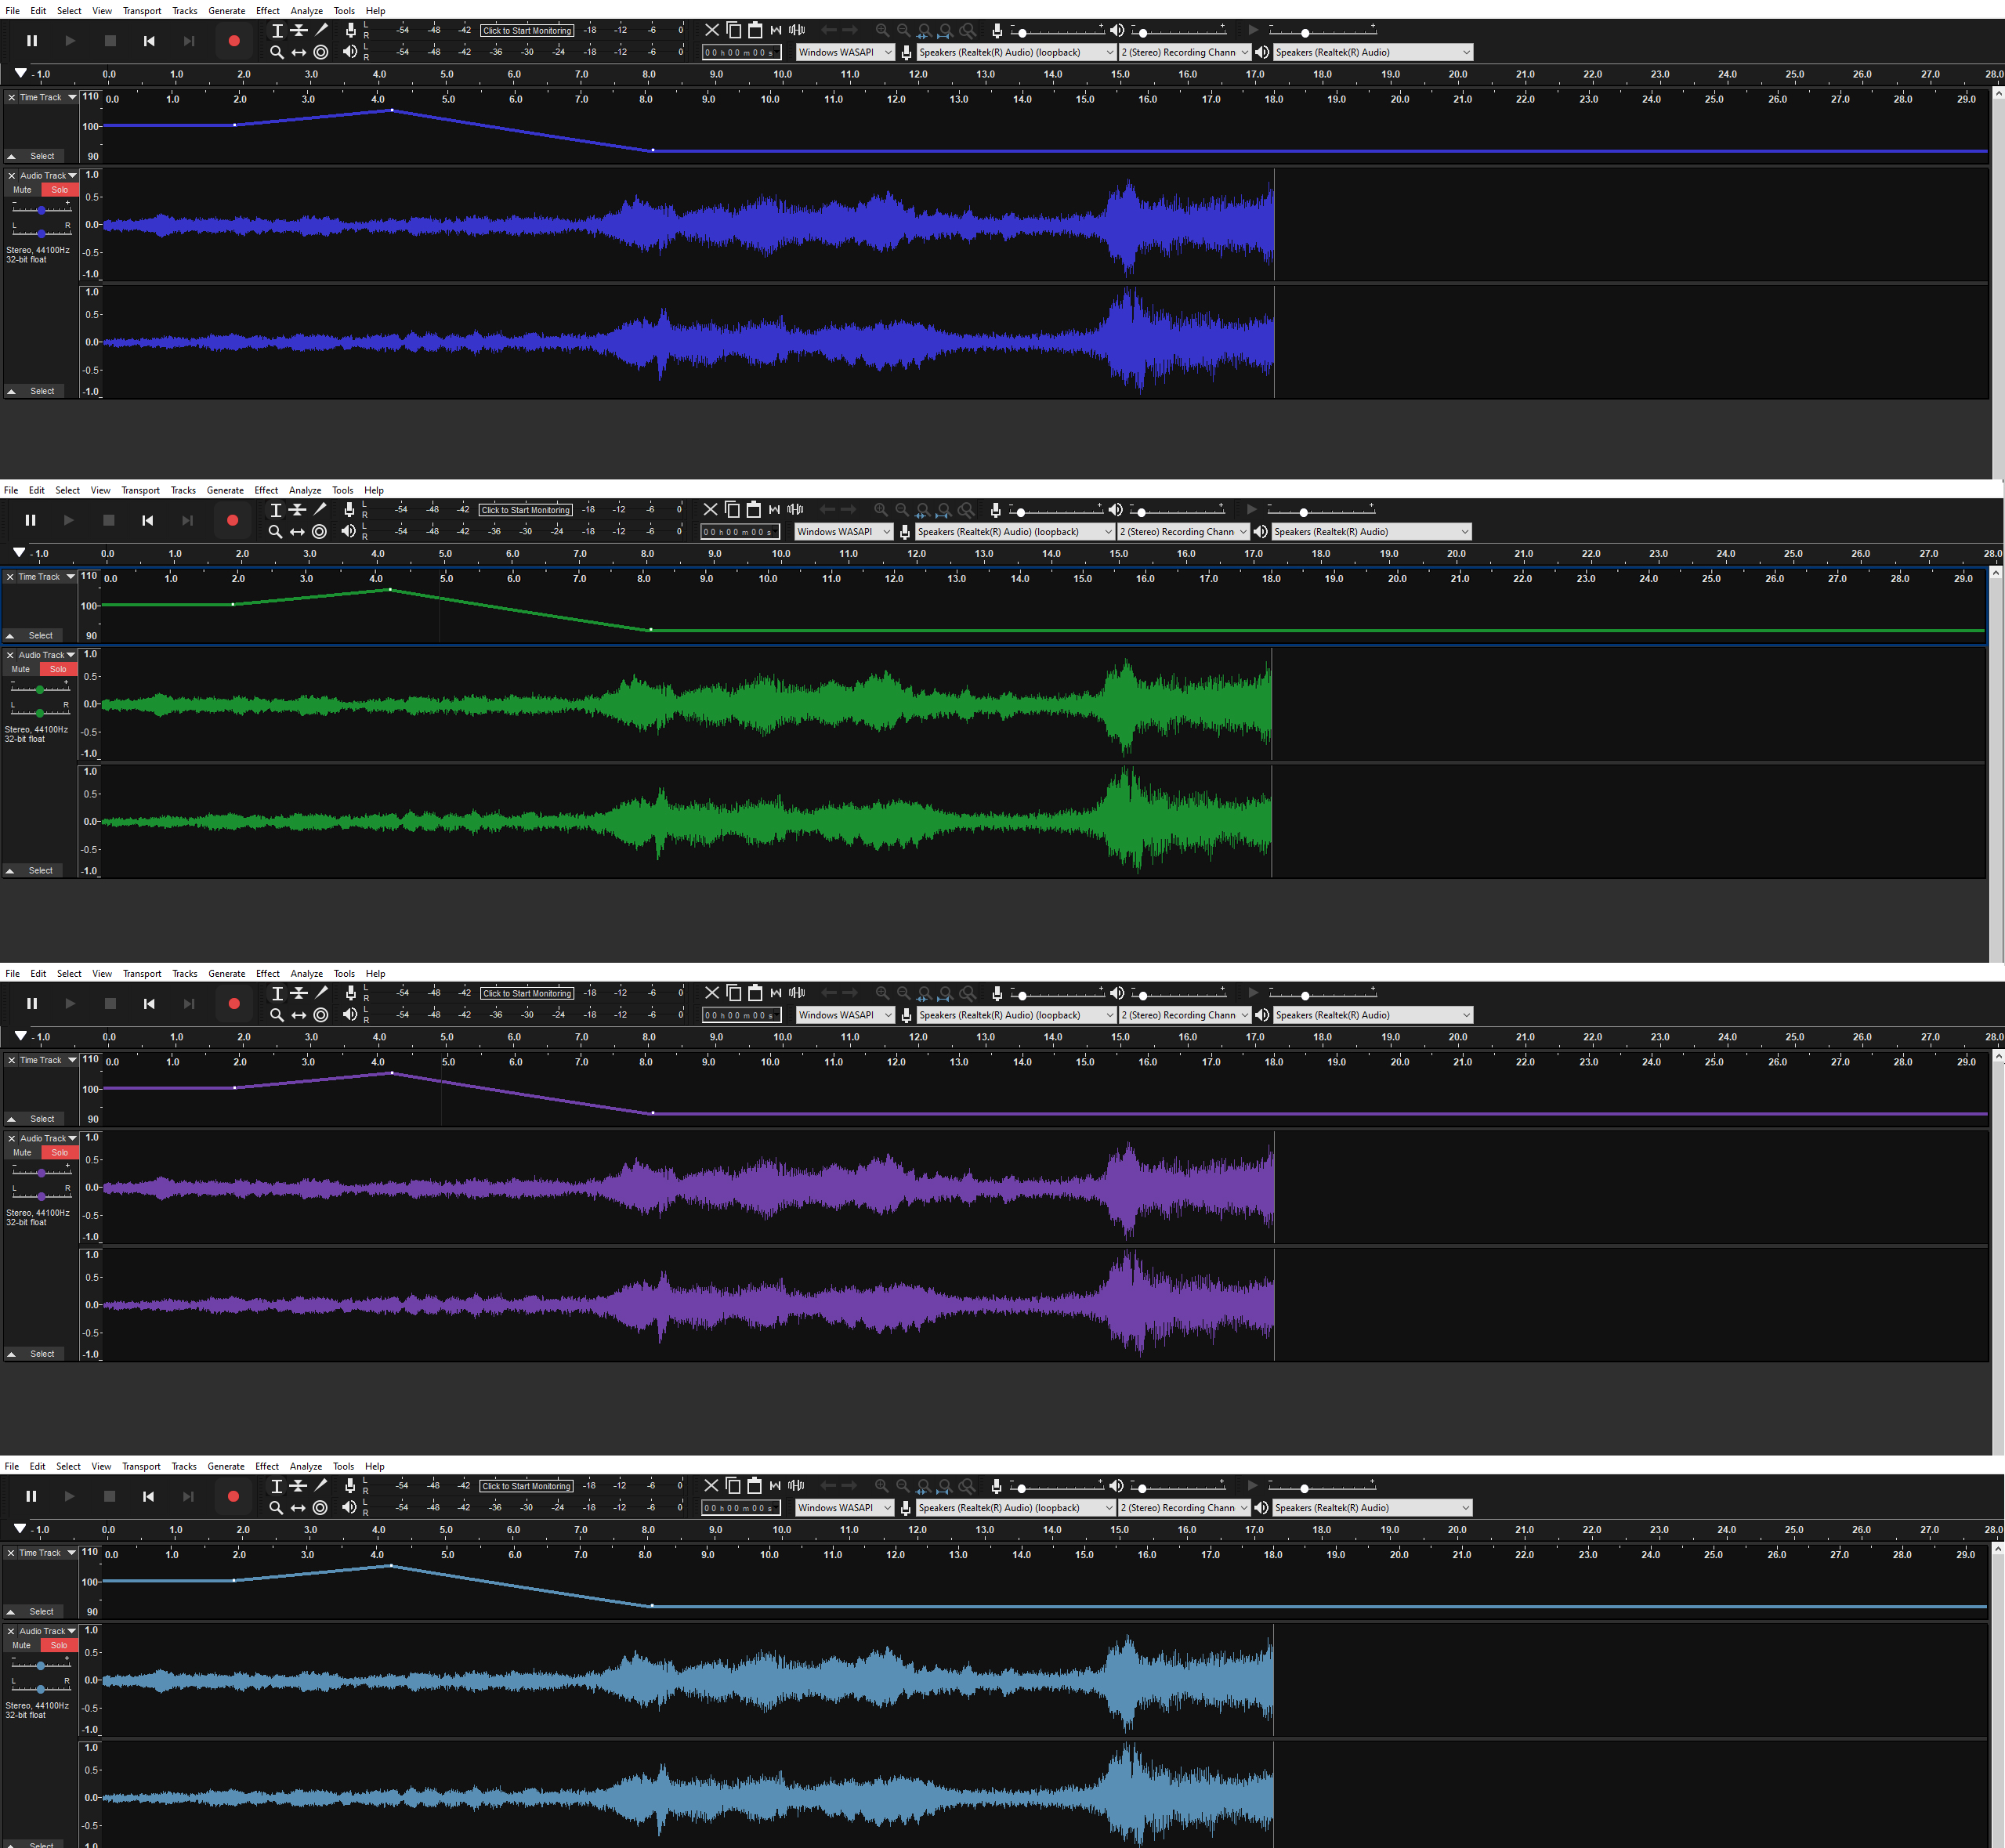Click Zoom Out icon in green waveform panel
This screenshot has height=1848, width=2005.
[x=902, y=510]
